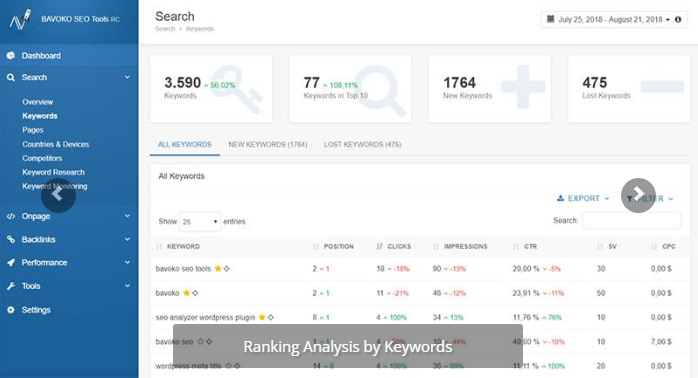The width and height of the screenshot is (698, 378).
Task: Click the info icon beside date range
Action: pos(678,20)
